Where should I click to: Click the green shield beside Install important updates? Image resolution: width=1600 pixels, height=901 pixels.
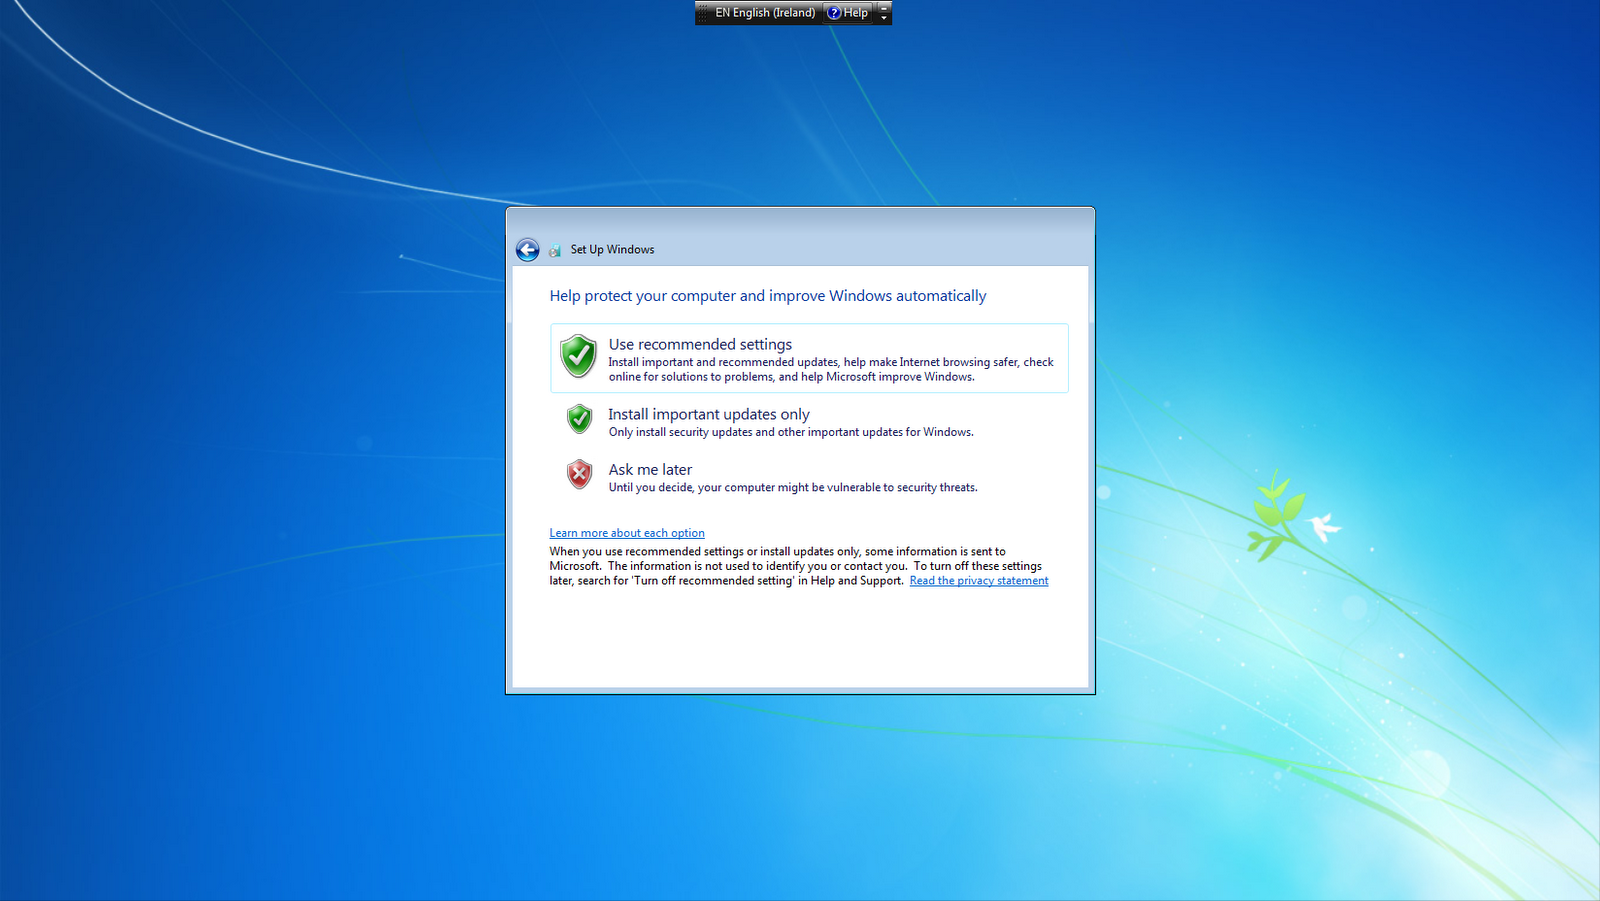click(579, 419)
